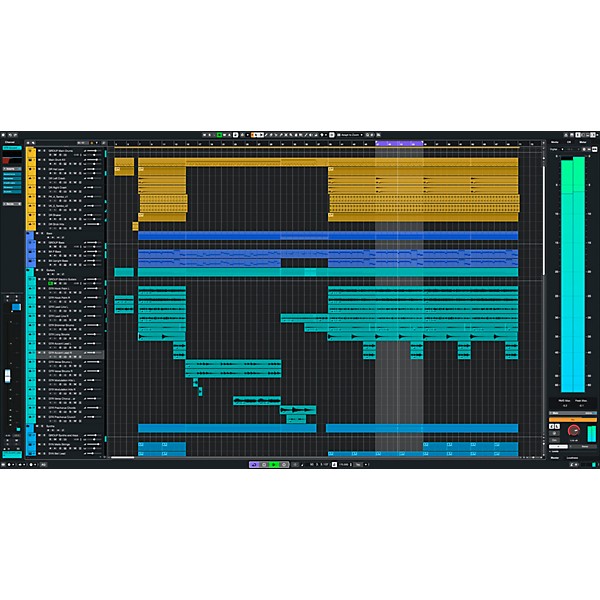Click the rightmost icon of the top toolbar

pos(378,135)
